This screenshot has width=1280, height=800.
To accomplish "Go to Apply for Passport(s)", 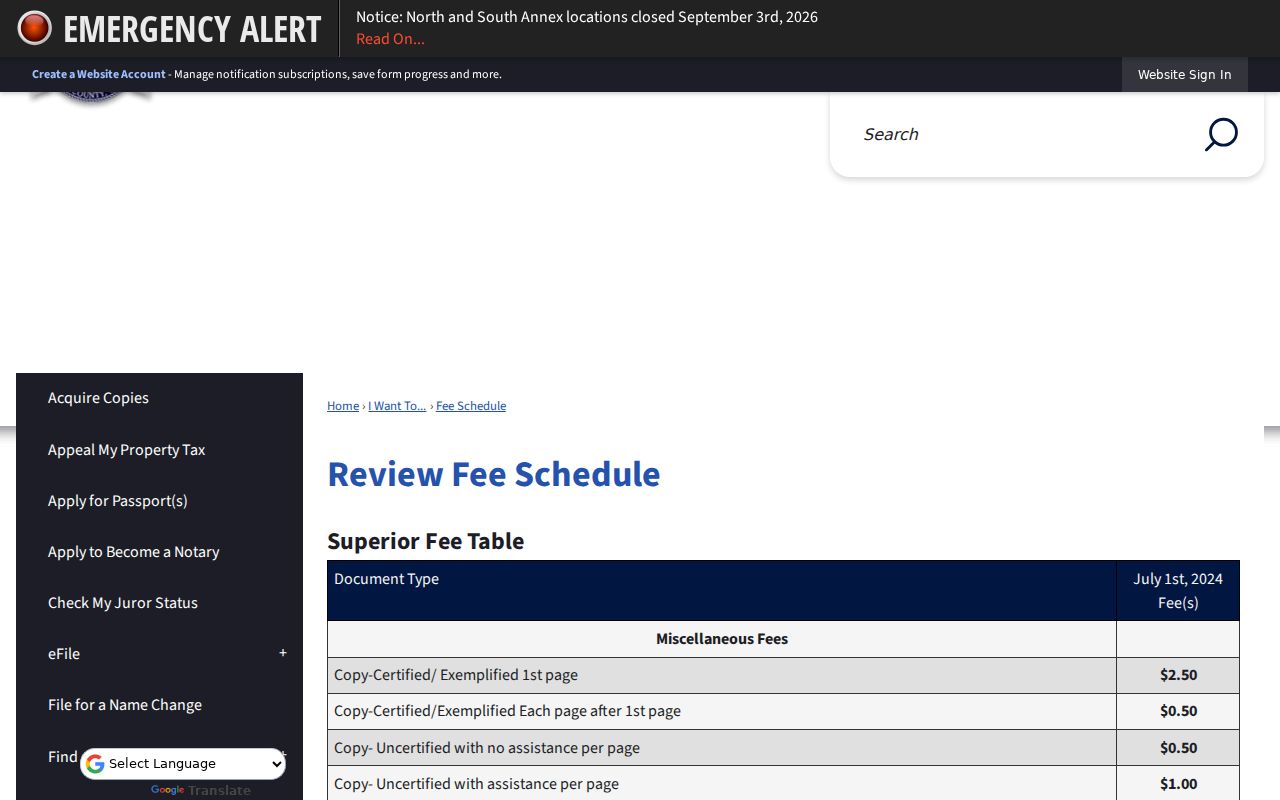I will click(118, 501).
